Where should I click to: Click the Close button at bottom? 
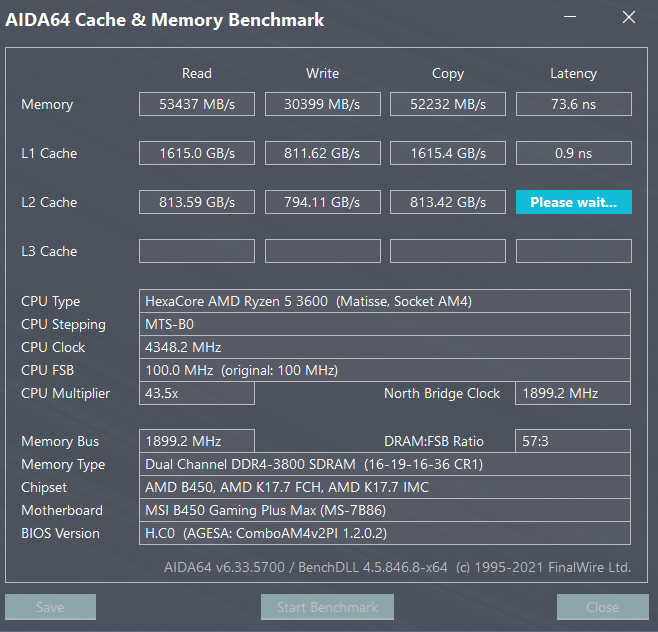tap(603, 607)
